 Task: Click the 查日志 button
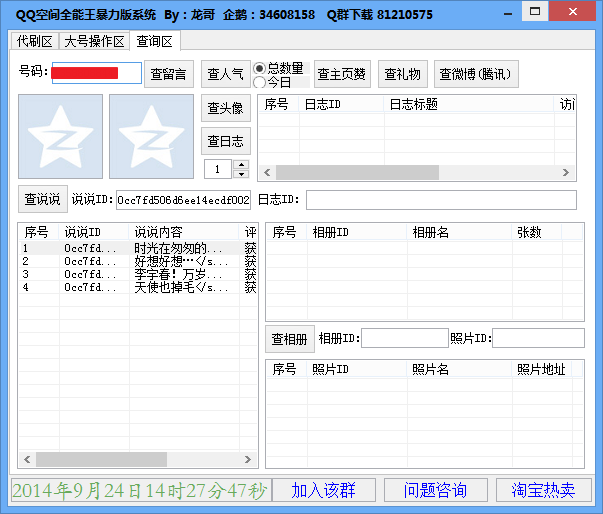pyautogui.click(x=226, y=141)
